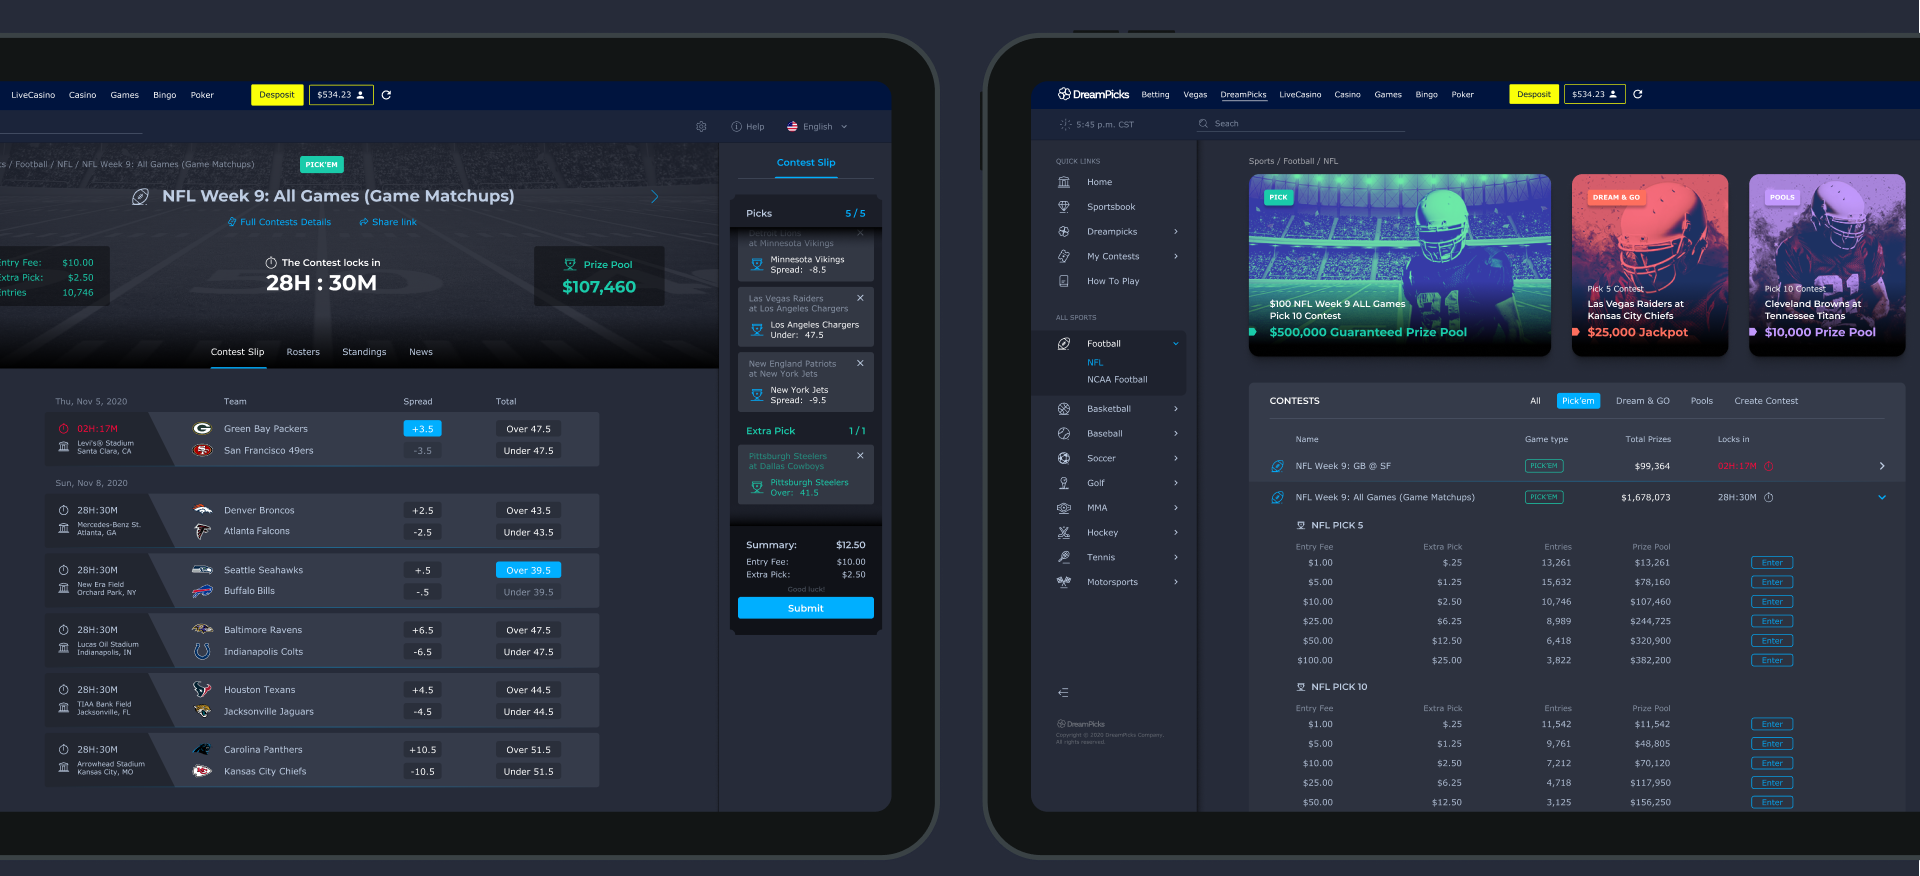Collapse the NFL Week 9: All Games contest row
This screenshot has width=1920, height=876.
point(1882,497)
